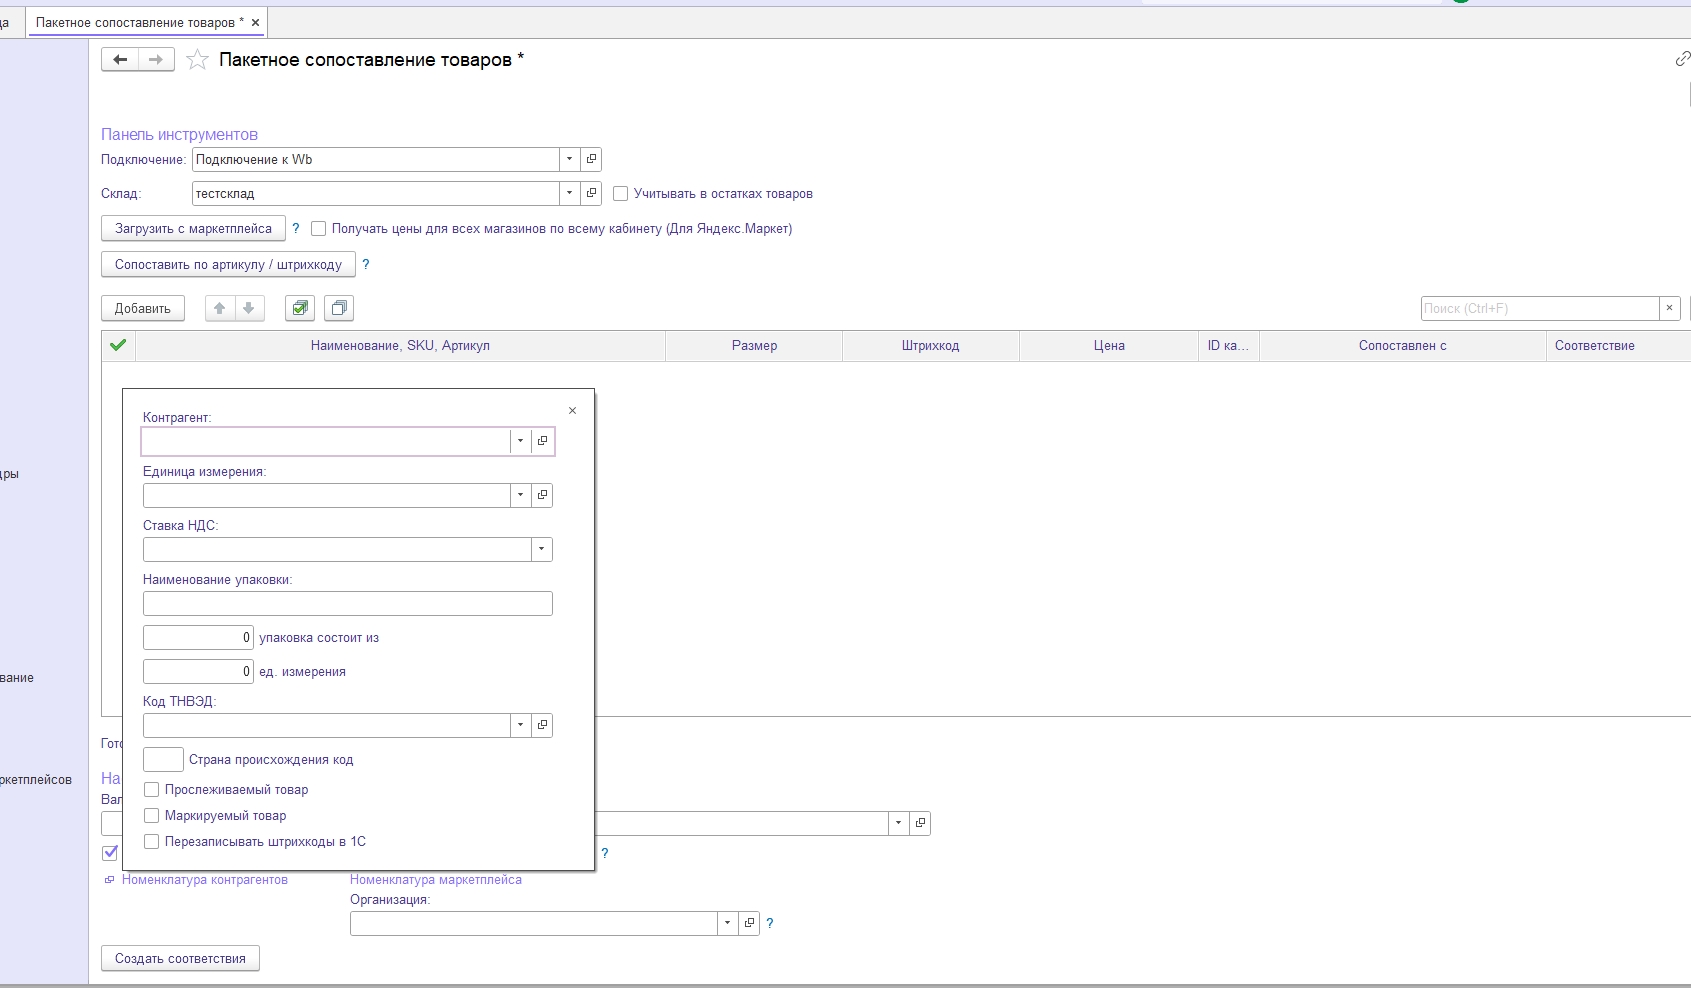Focus the Поиск (Ctrl+F) search field
The width and height of the screenshot is (1691, 988).
pos(1540,308)
